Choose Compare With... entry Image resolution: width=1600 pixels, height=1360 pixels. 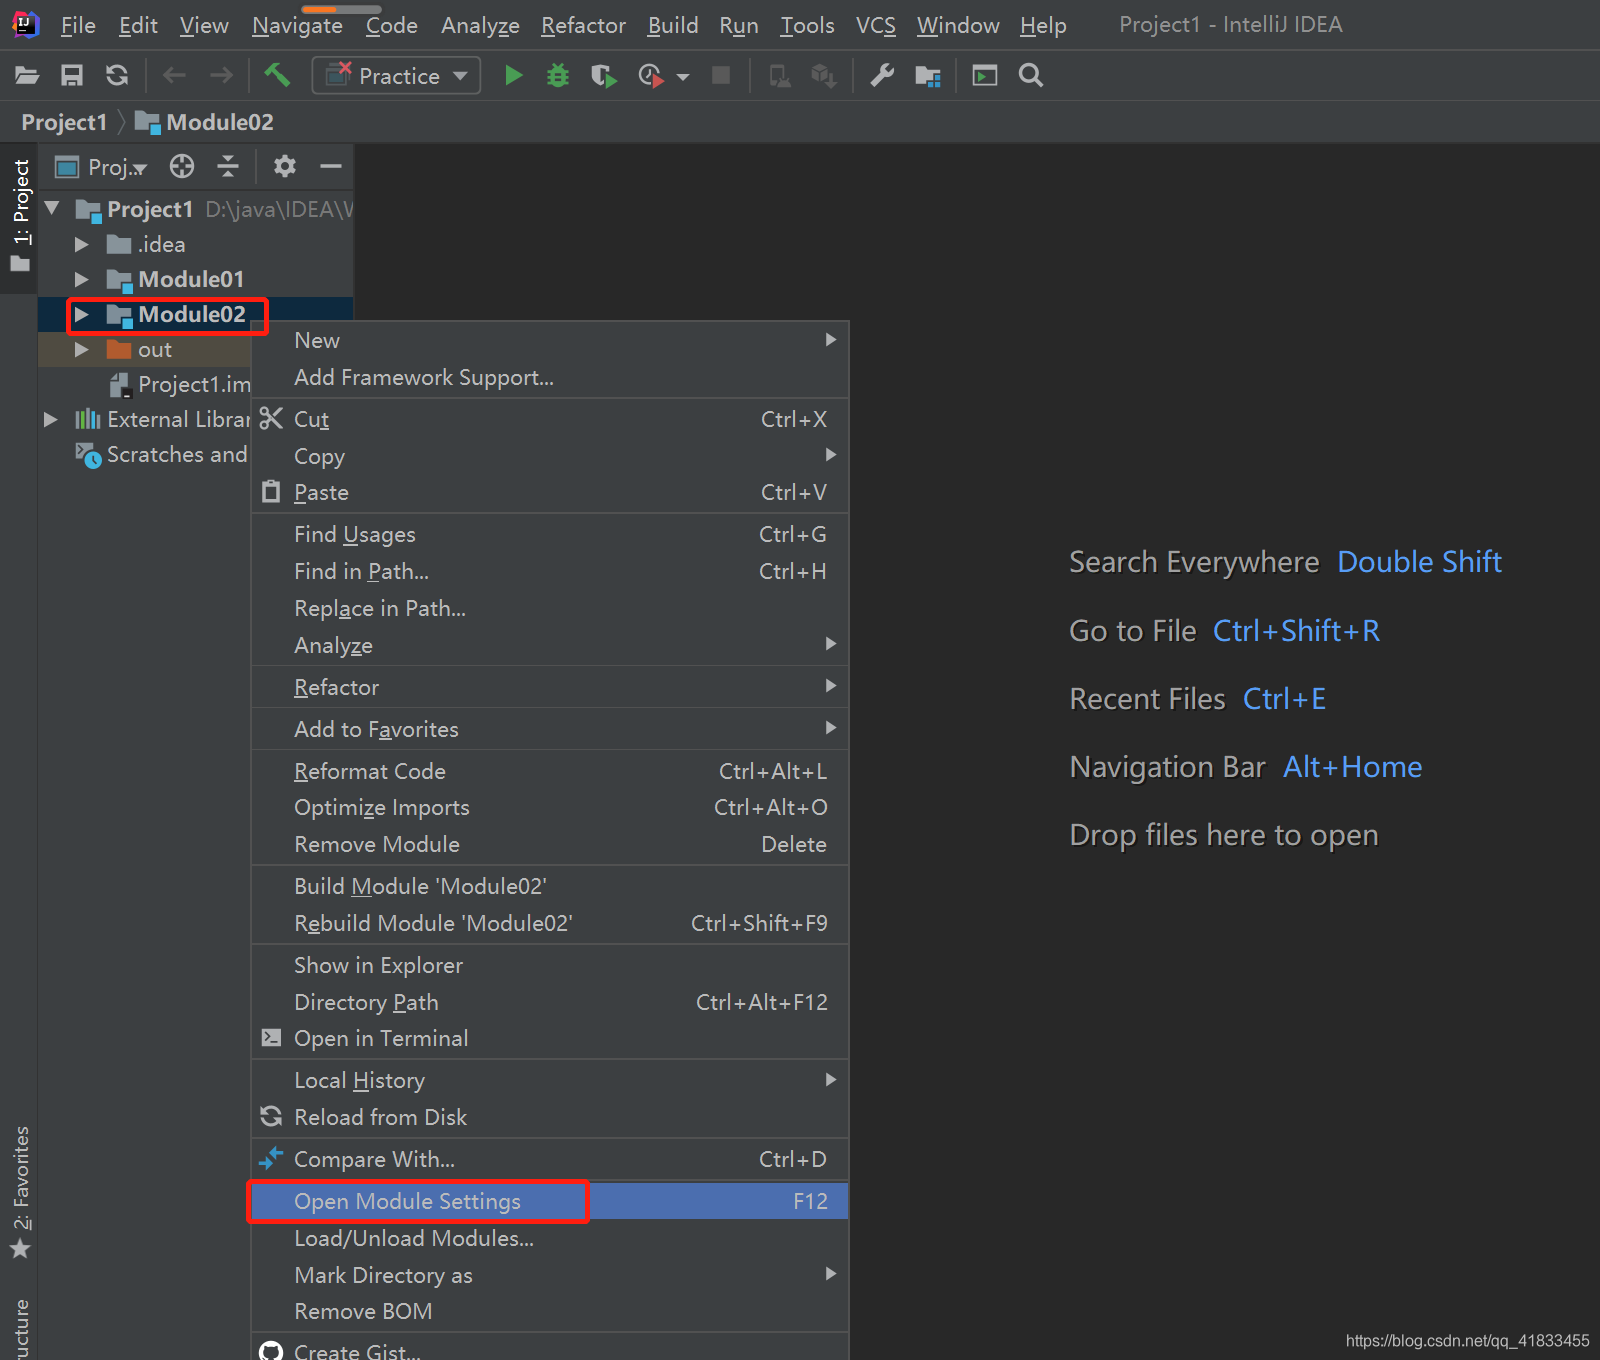coord(549,1159)
